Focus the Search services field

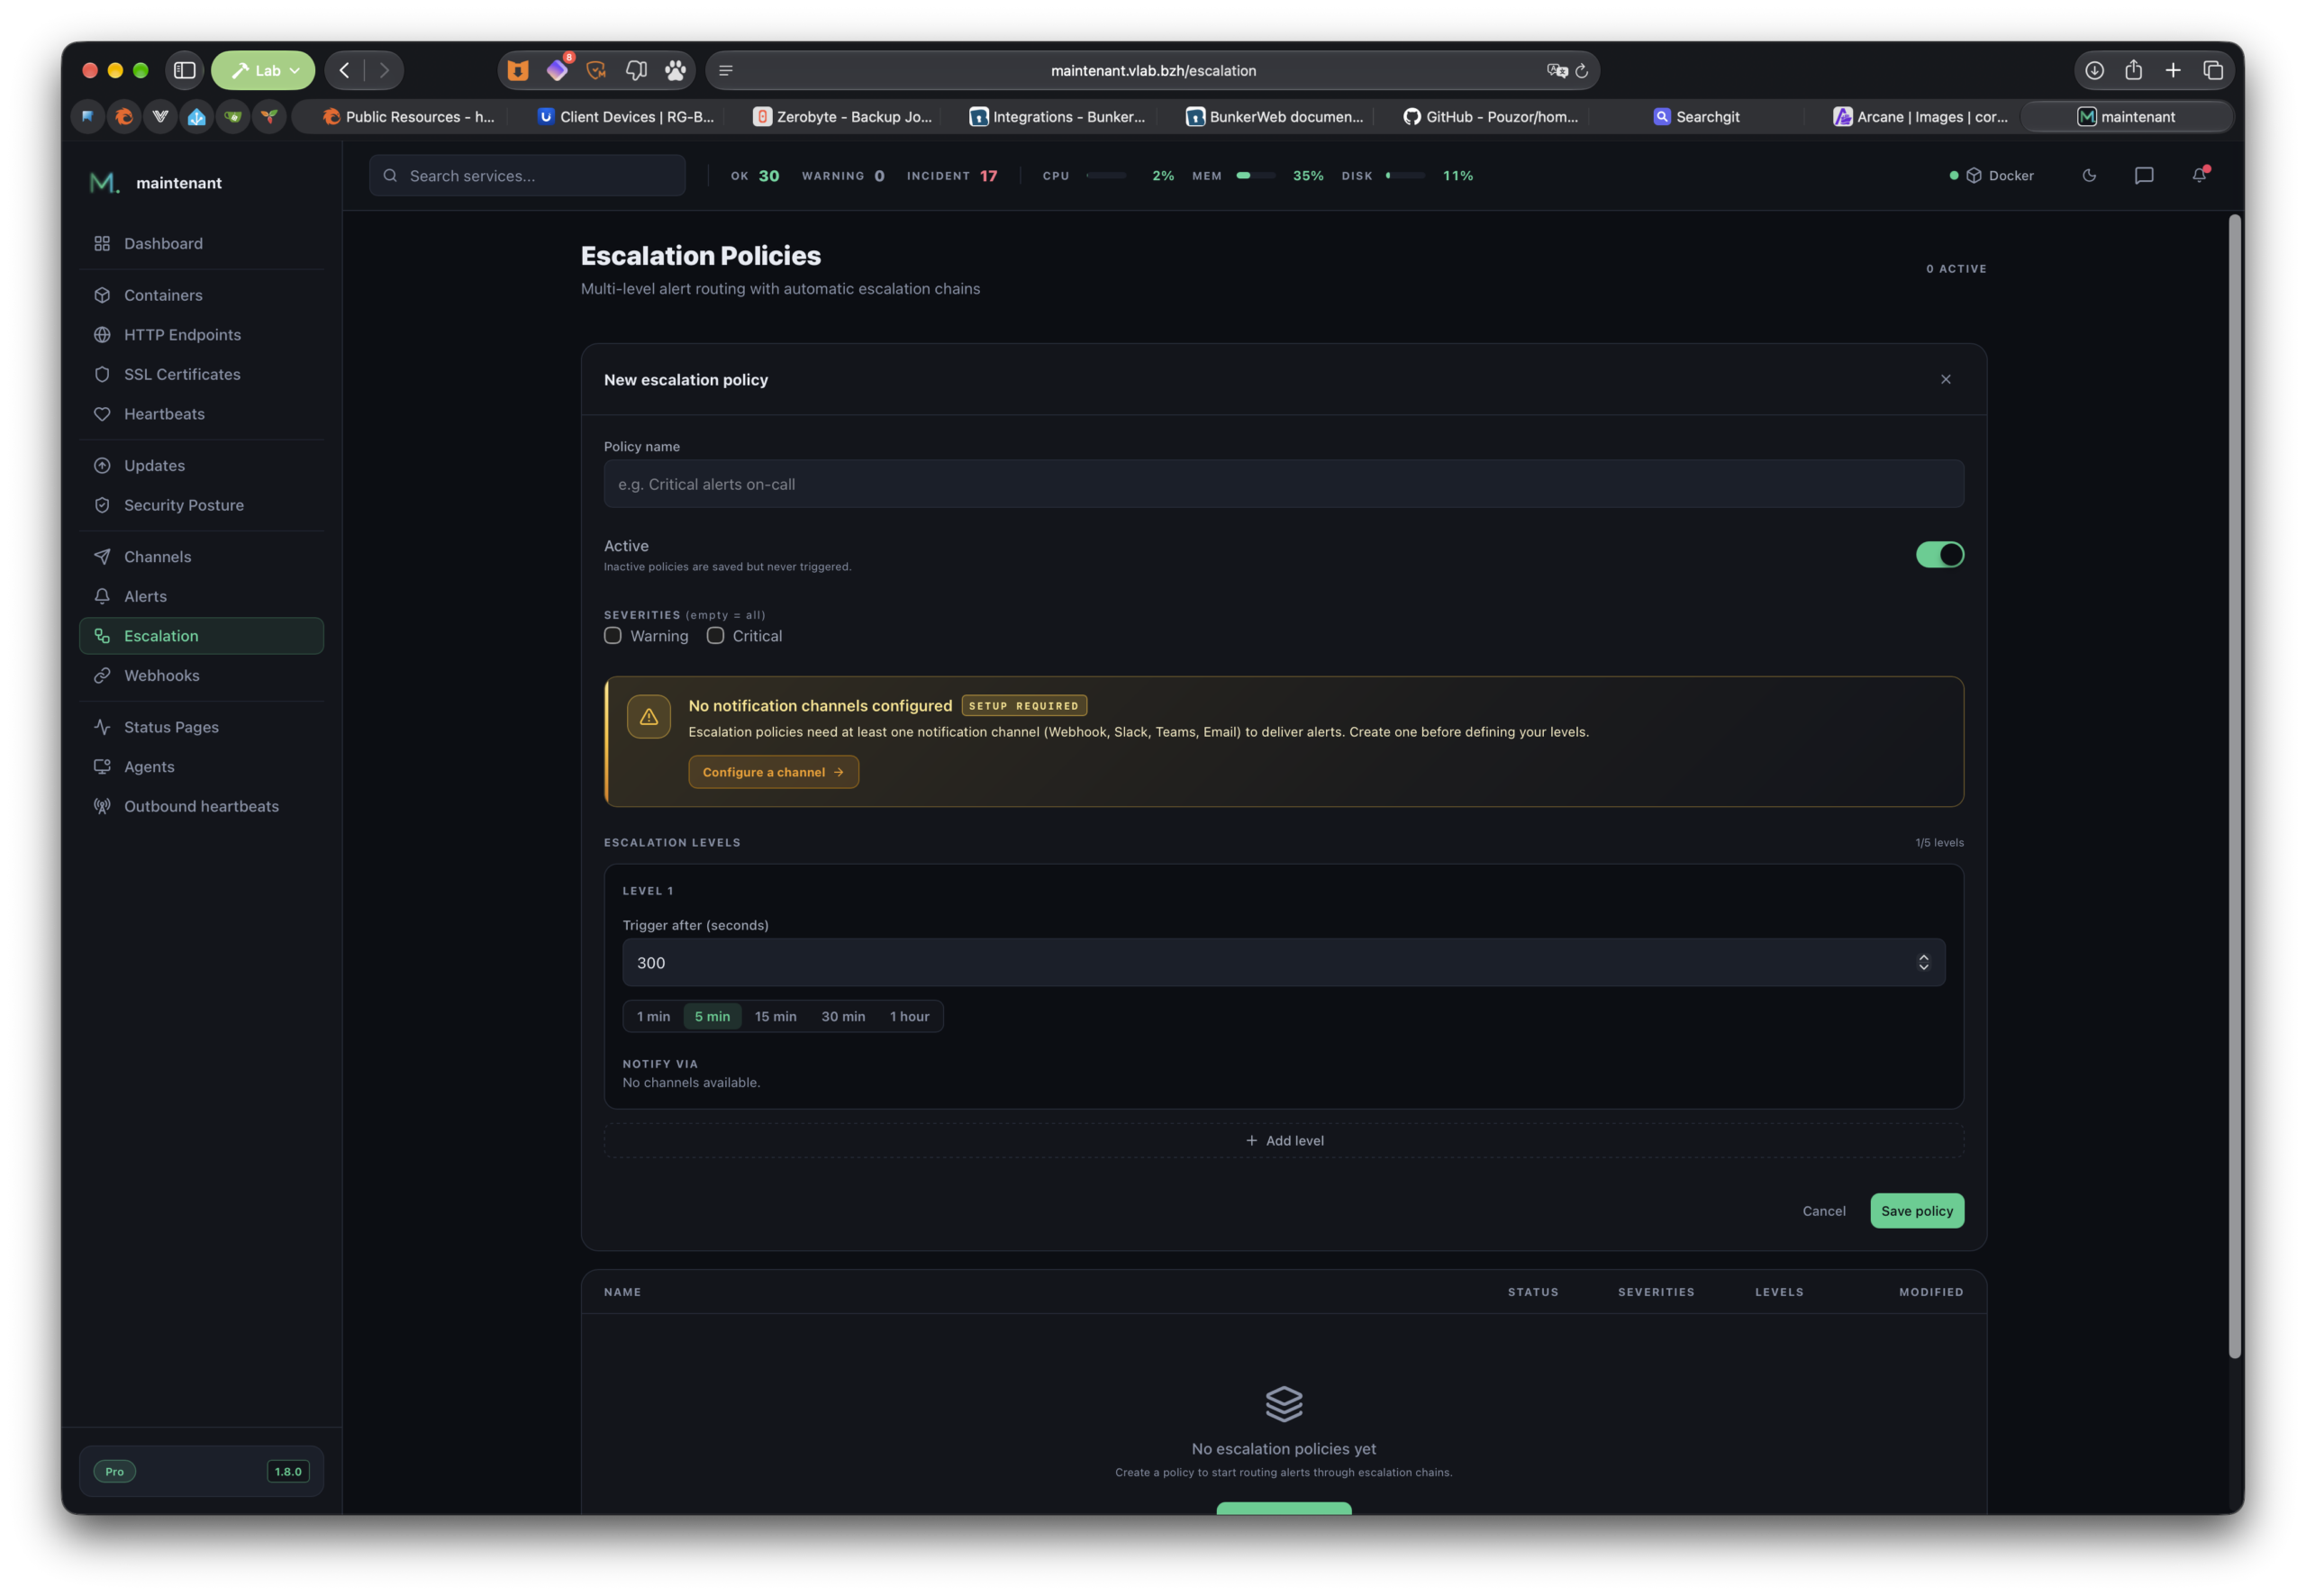527,176
